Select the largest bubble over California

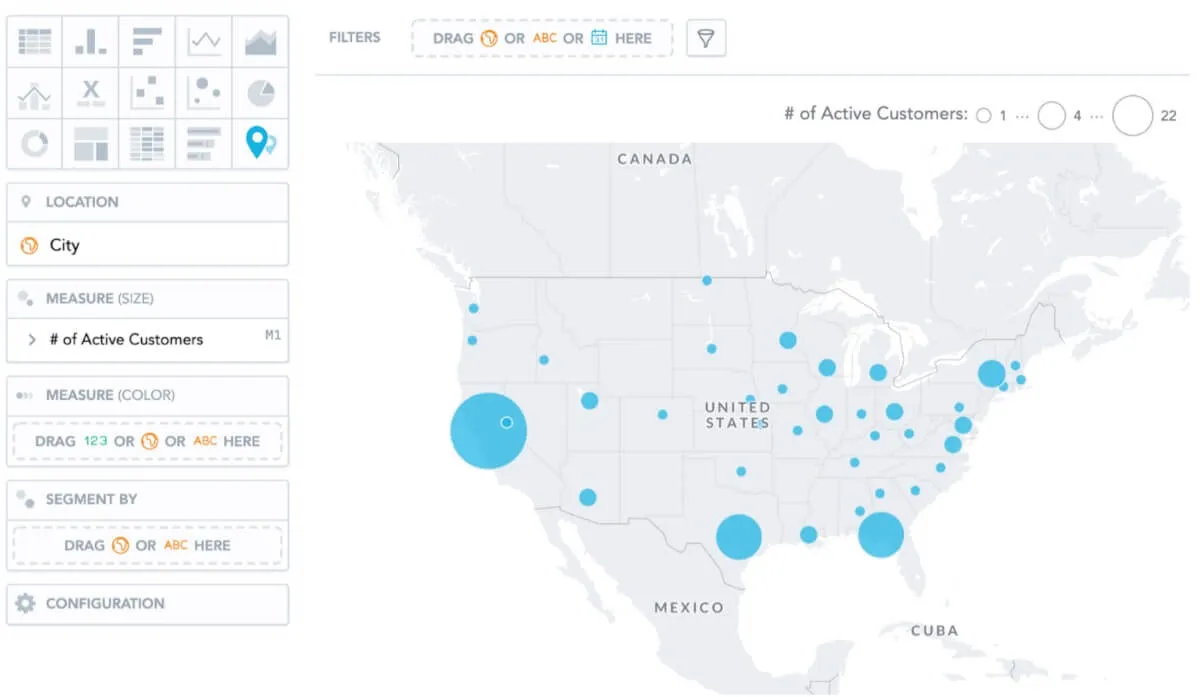tap(489, 430)
